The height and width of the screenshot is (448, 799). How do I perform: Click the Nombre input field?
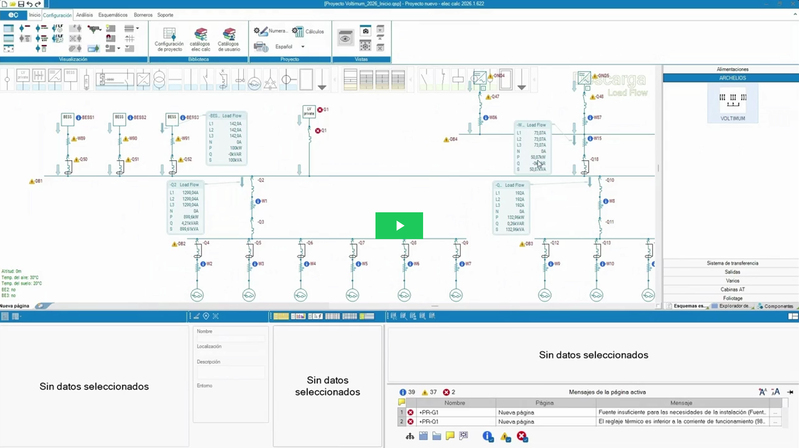coord(231,338)
